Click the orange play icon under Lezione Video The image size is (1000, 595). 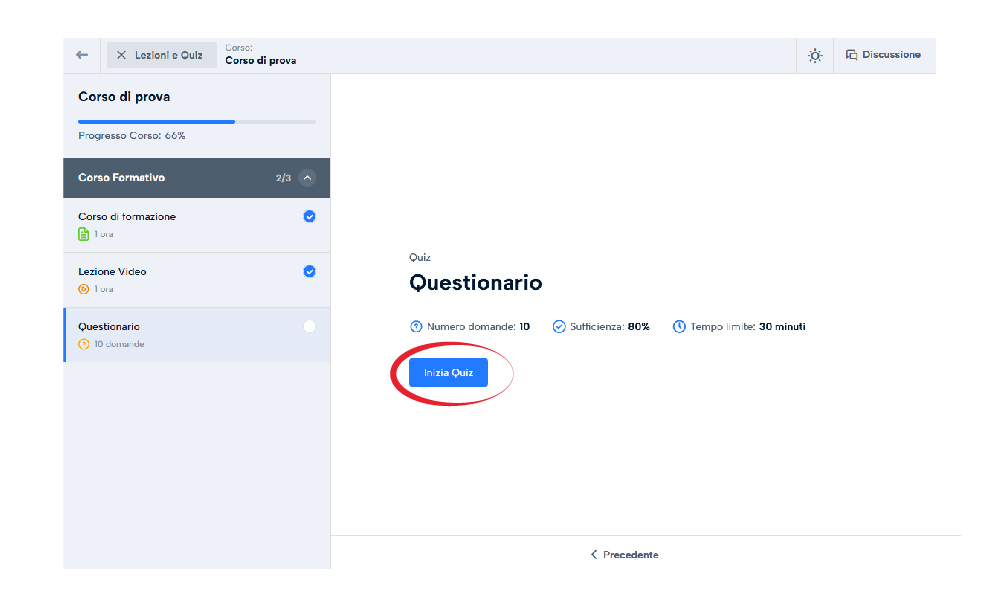click(x=84, y=289)
